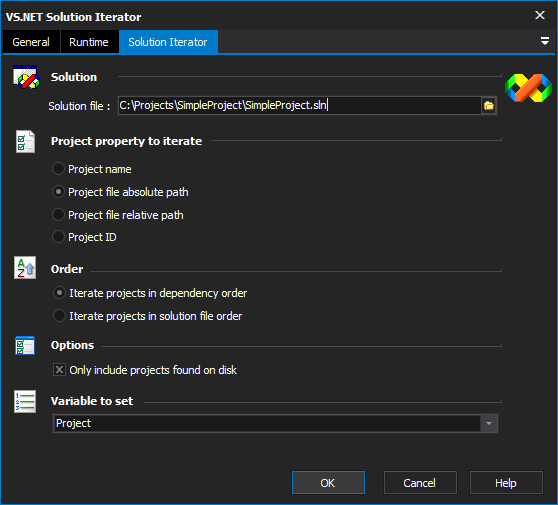This screenshot has height=505, width=558.
Task: Click the Variable to set heading
Action: (x=92, y=401)
